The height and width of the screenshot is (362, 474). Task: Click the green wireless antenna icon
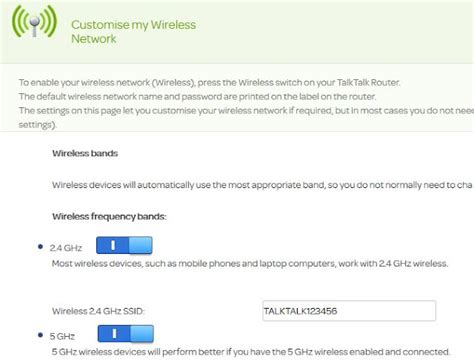[34, 21]
